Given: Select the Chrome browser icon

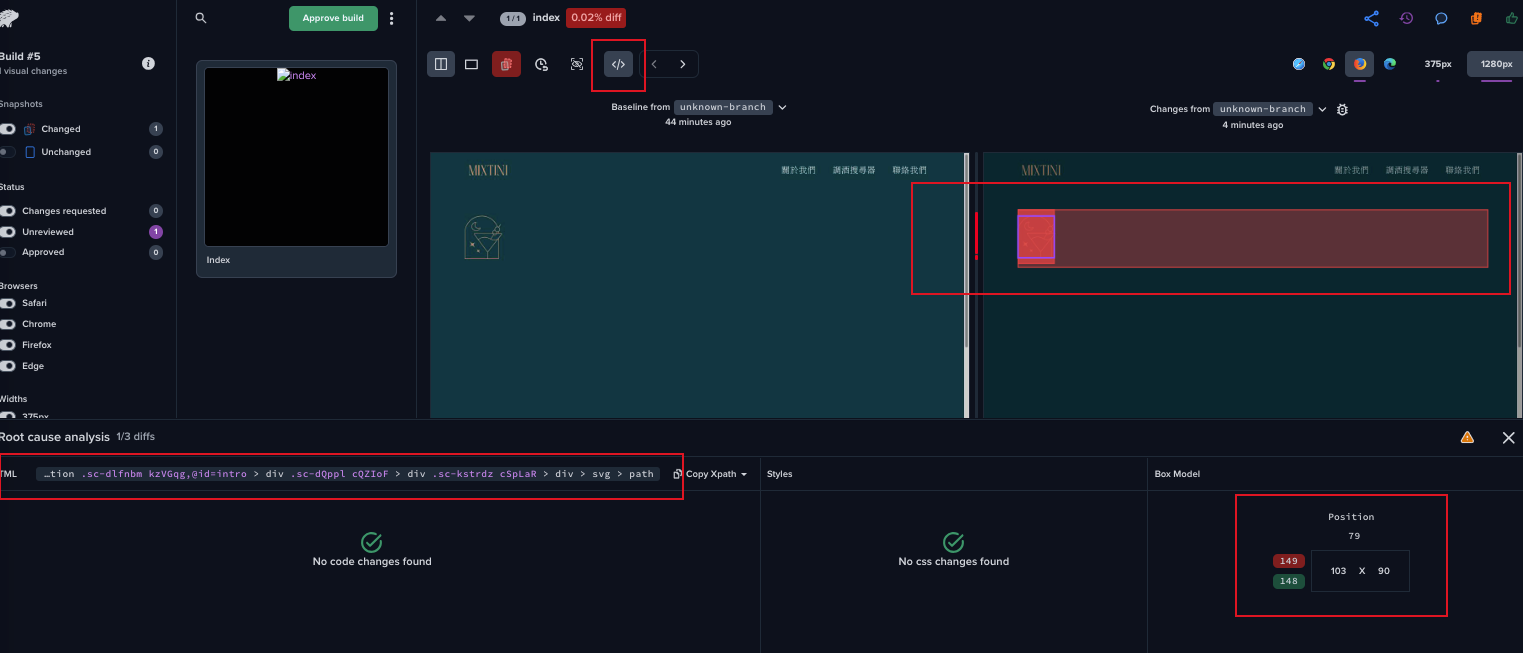Looking at the screenshot, I should [x=1329, y=64].
